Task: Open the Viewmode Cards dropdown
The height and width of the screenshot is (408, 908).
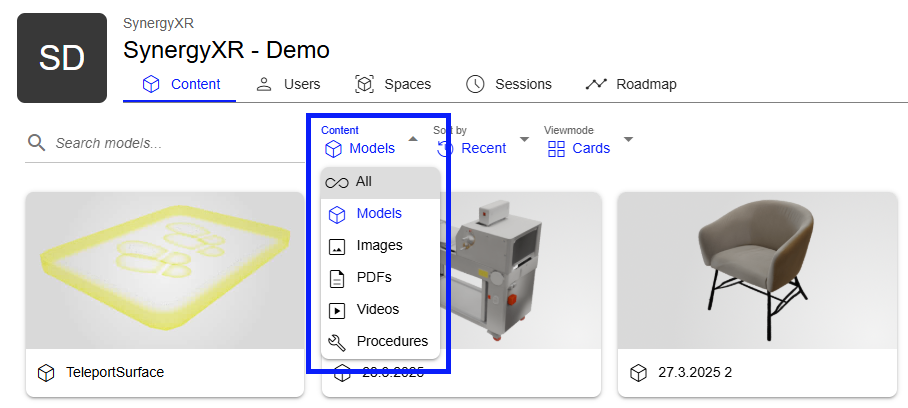Action: (x=590, y=141)
